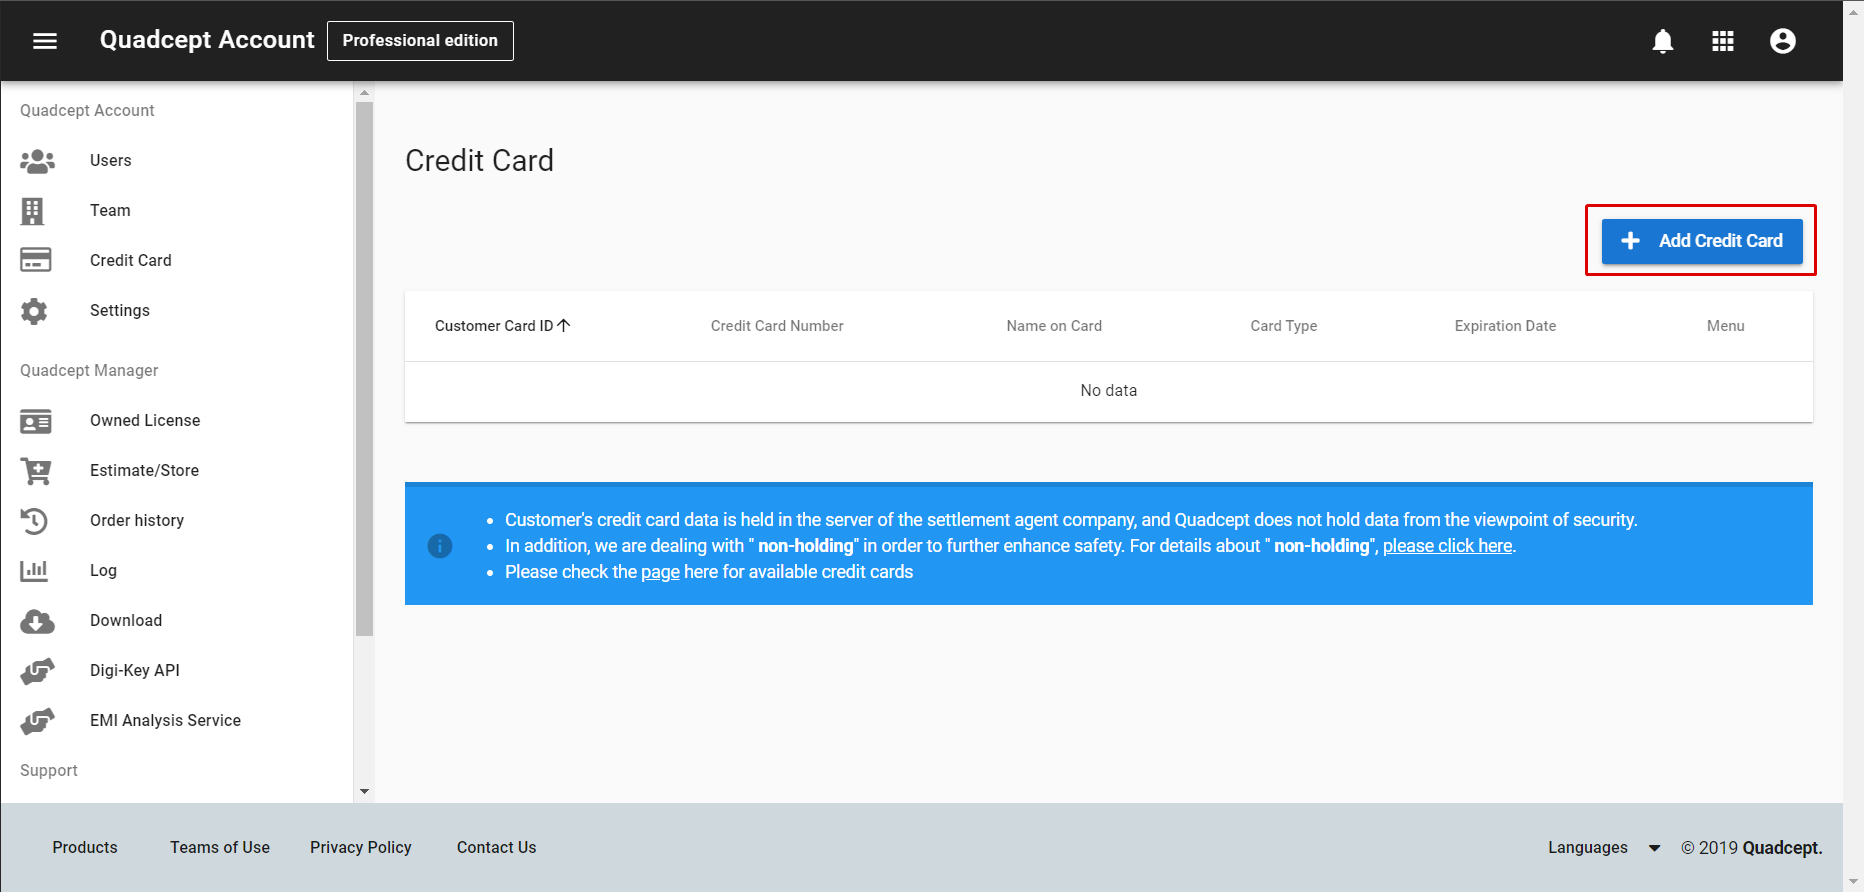
Task: Click the Users group icon in sidebar
Action: tap(37, 161)
